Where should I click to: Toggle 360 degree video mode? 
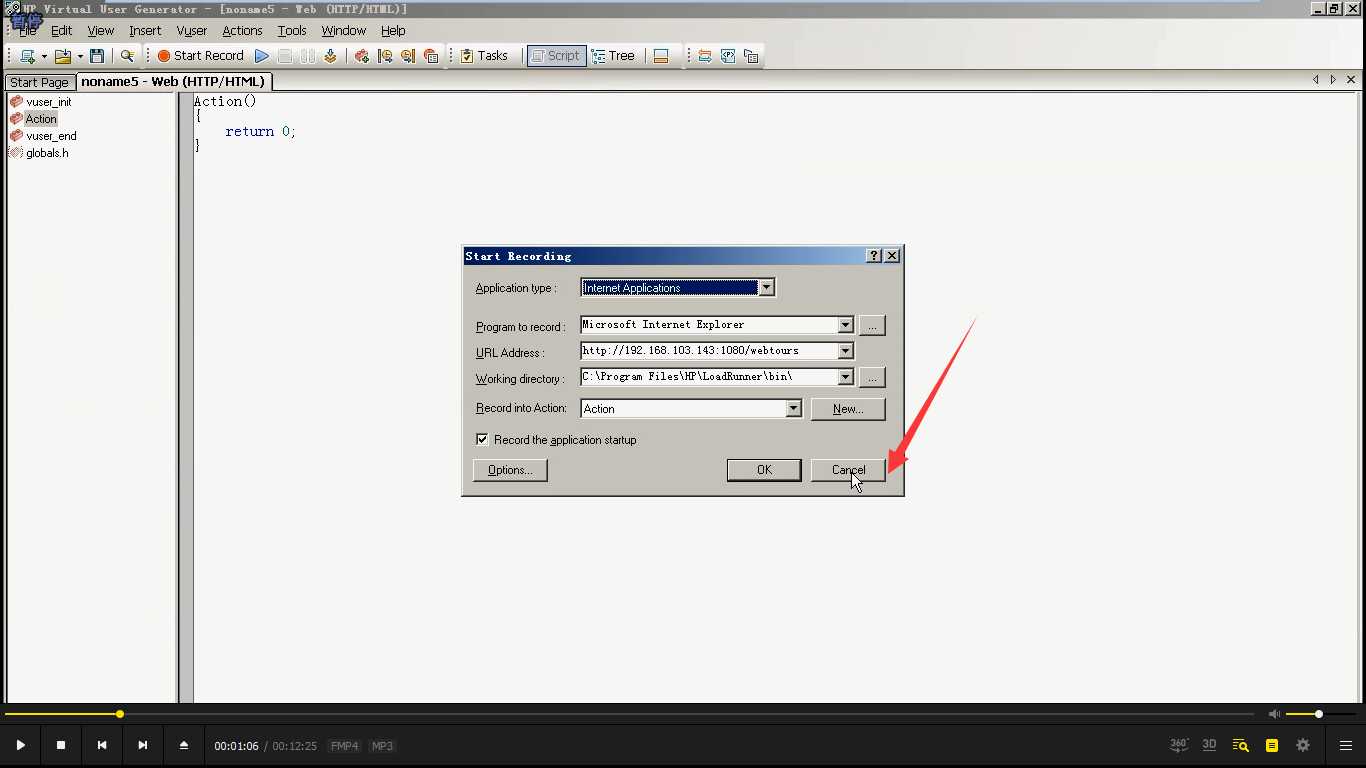coord(1179,745)
